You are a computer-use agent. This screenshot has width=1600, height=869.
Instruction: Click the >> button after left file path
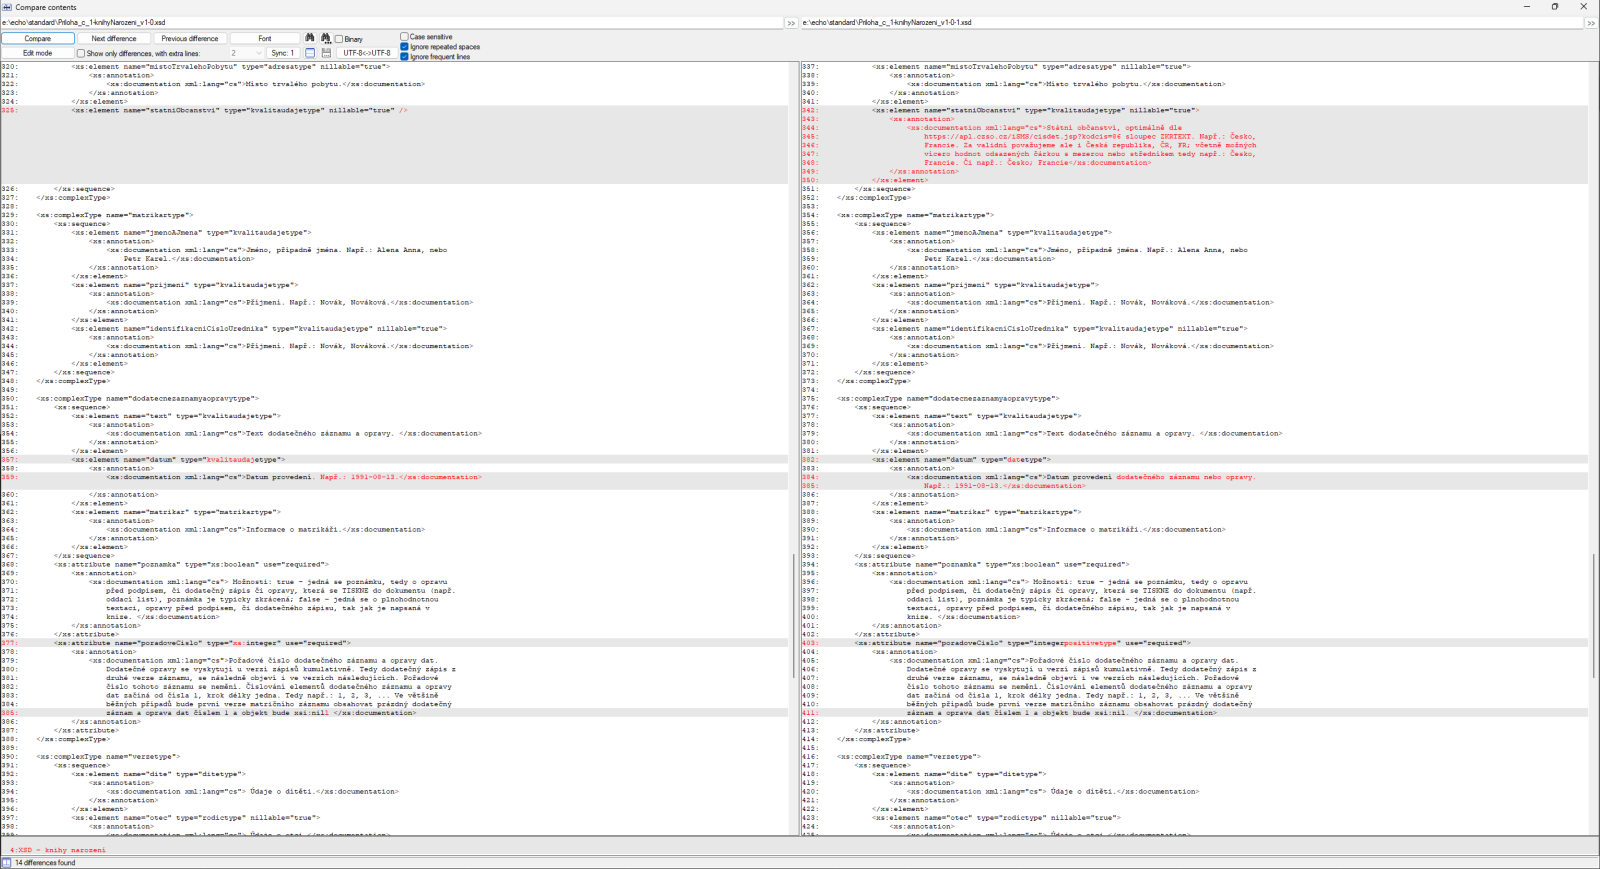[x=791, y=22]
